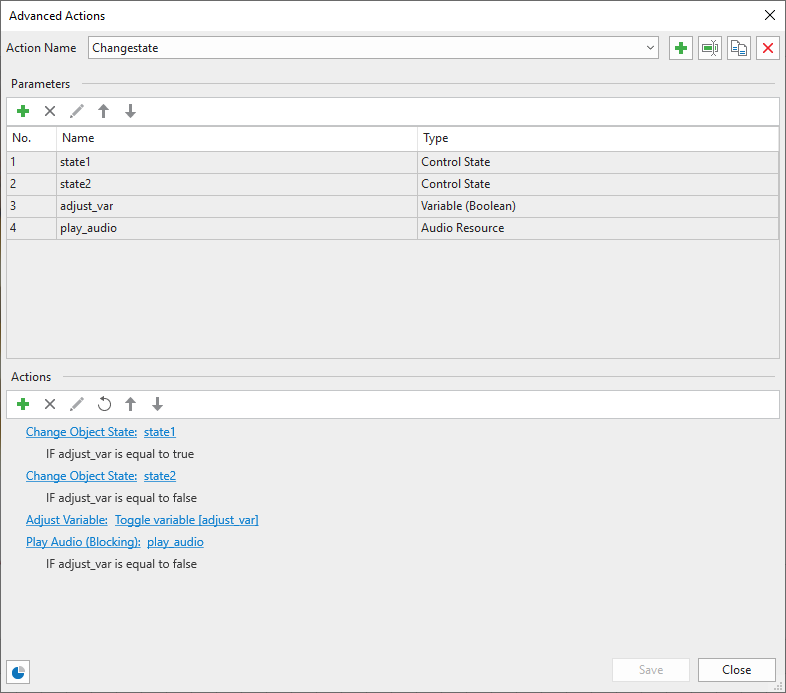The image size is (786, 693).
Task: Click the Name column header
Action: click(237, 138)
